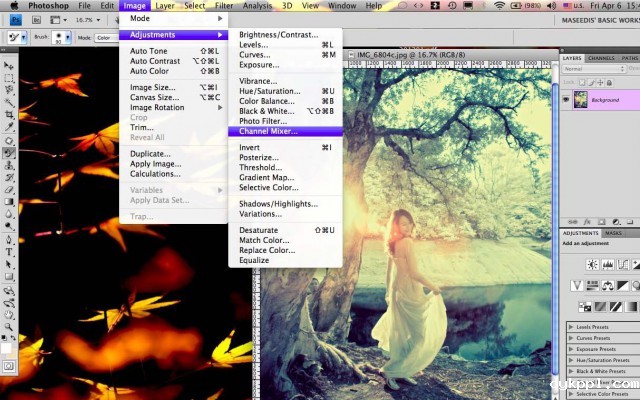
Task: Hide the Background layer with the eye icon
Action: click(x=567, y=100)
